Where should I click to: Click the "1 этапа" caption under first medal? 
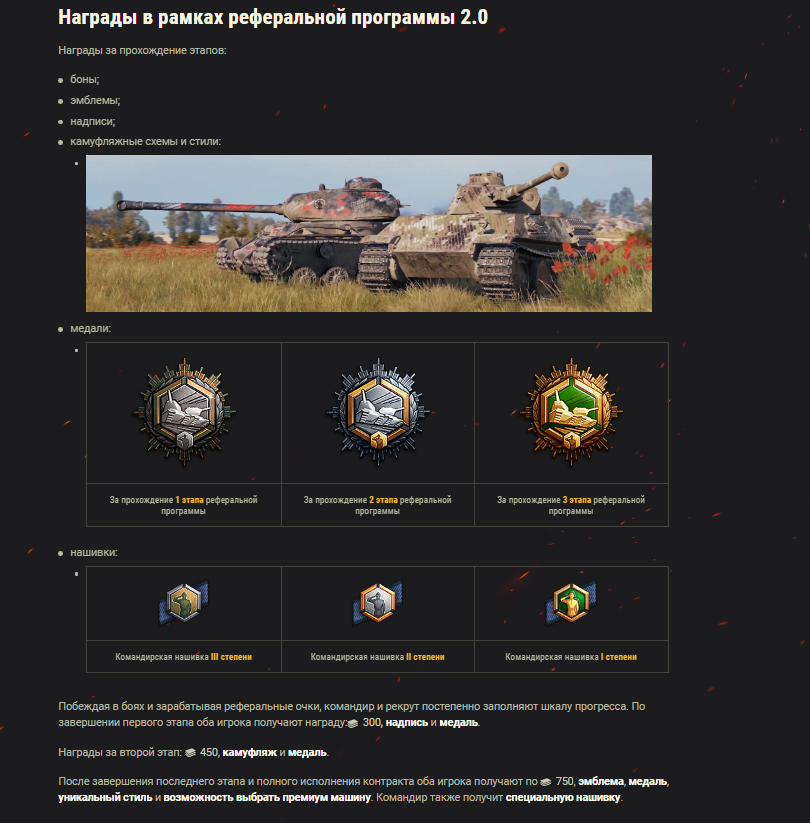pos(190,500)
